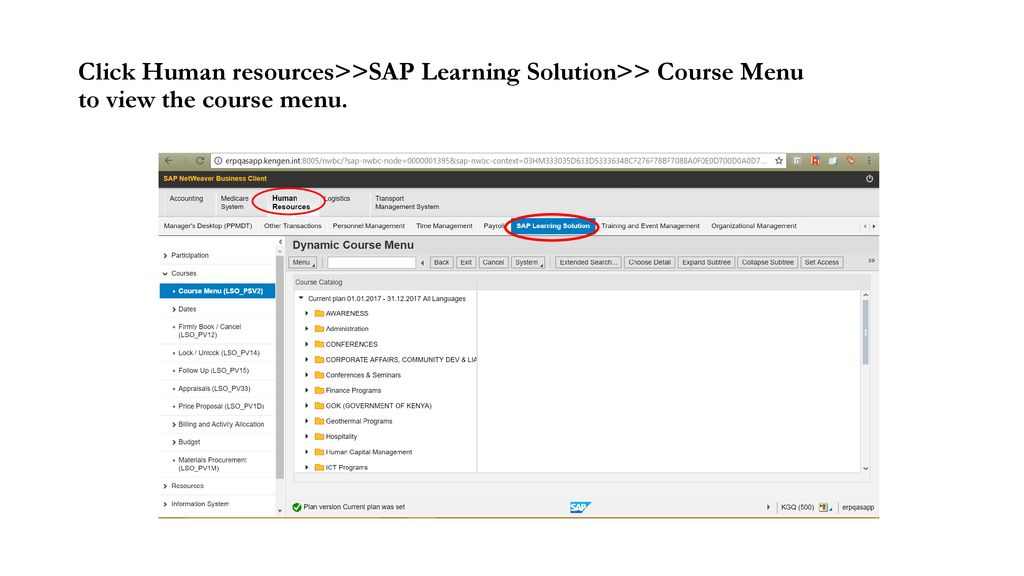Expand the Information System section
This screenshot has width=1024, height=576.
(x=165, y=504)
